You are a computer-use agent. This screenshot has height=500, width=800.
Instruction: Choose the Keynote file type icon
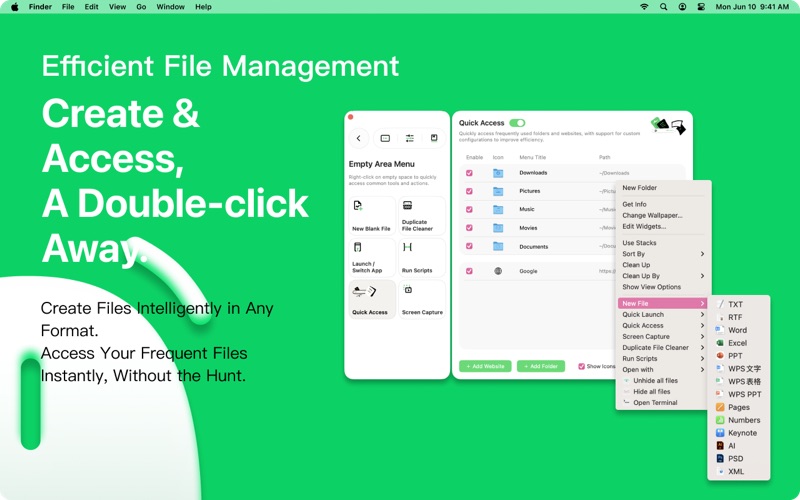tap(720, 433)
